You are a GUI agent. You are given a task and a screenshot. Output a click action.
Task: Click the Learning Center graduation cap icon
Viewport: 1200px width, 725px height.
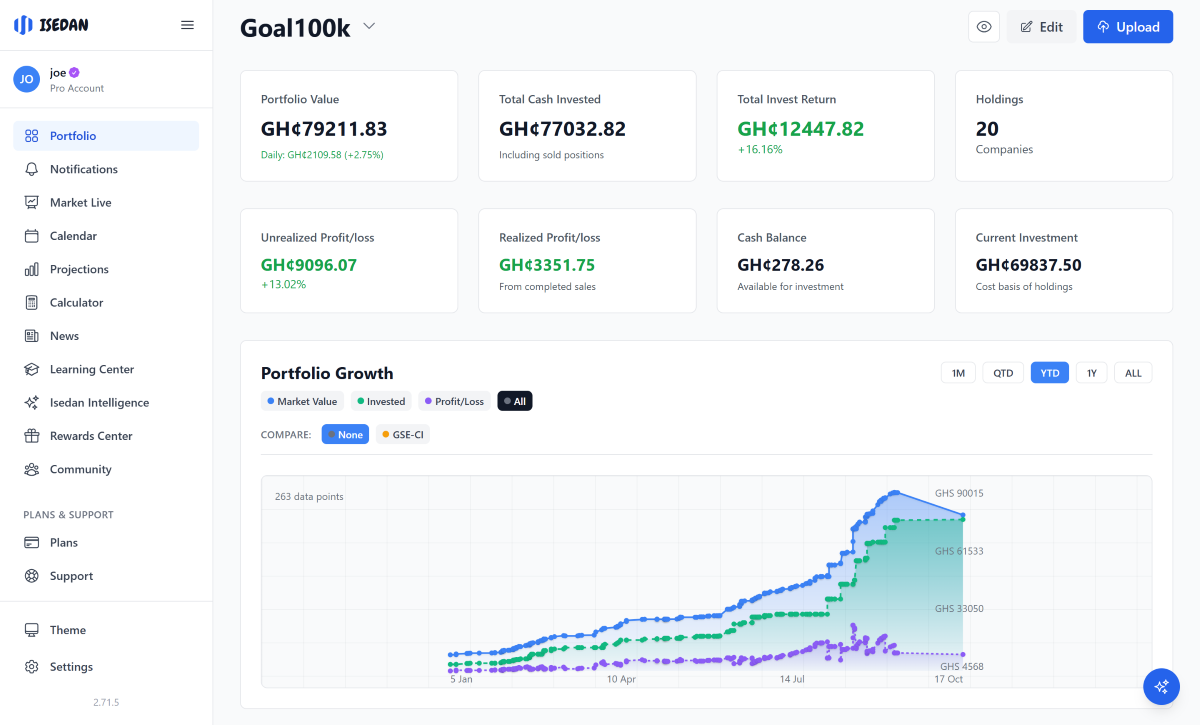coord(31,369)
